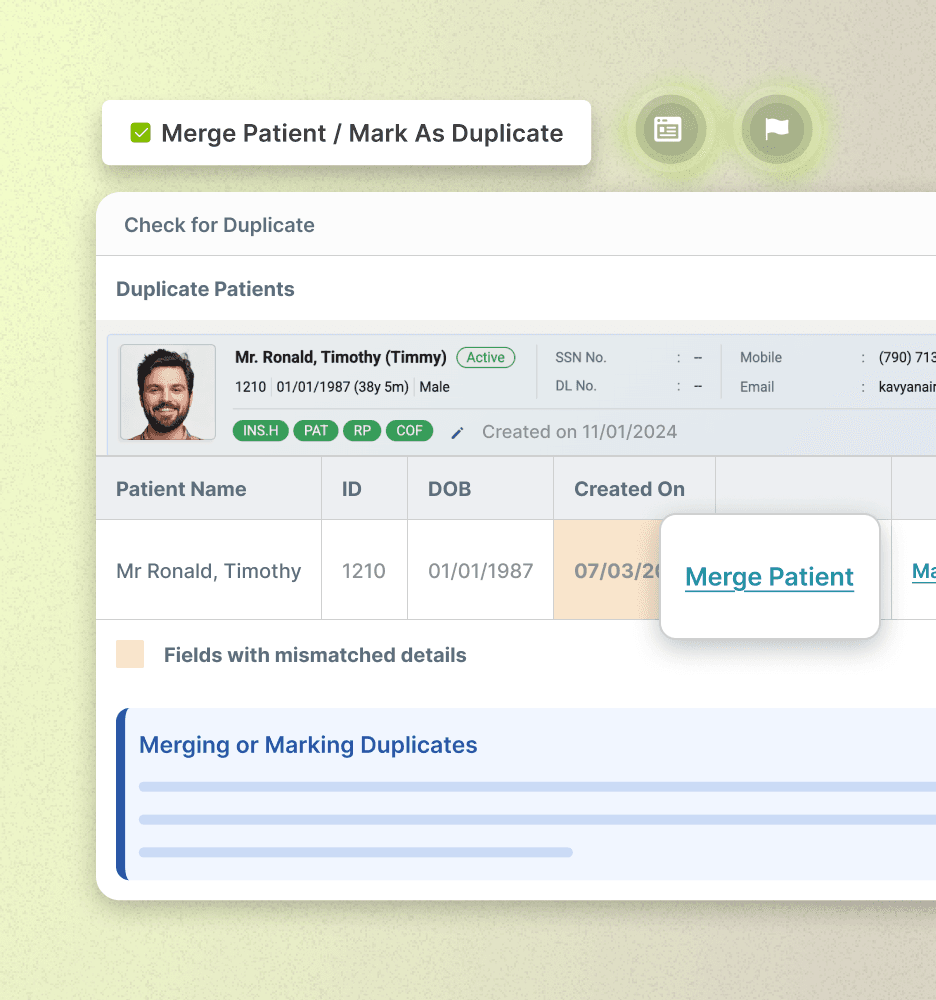Click the Merging or Marking Duplicates heading
936x1000 pixels.
308,745
